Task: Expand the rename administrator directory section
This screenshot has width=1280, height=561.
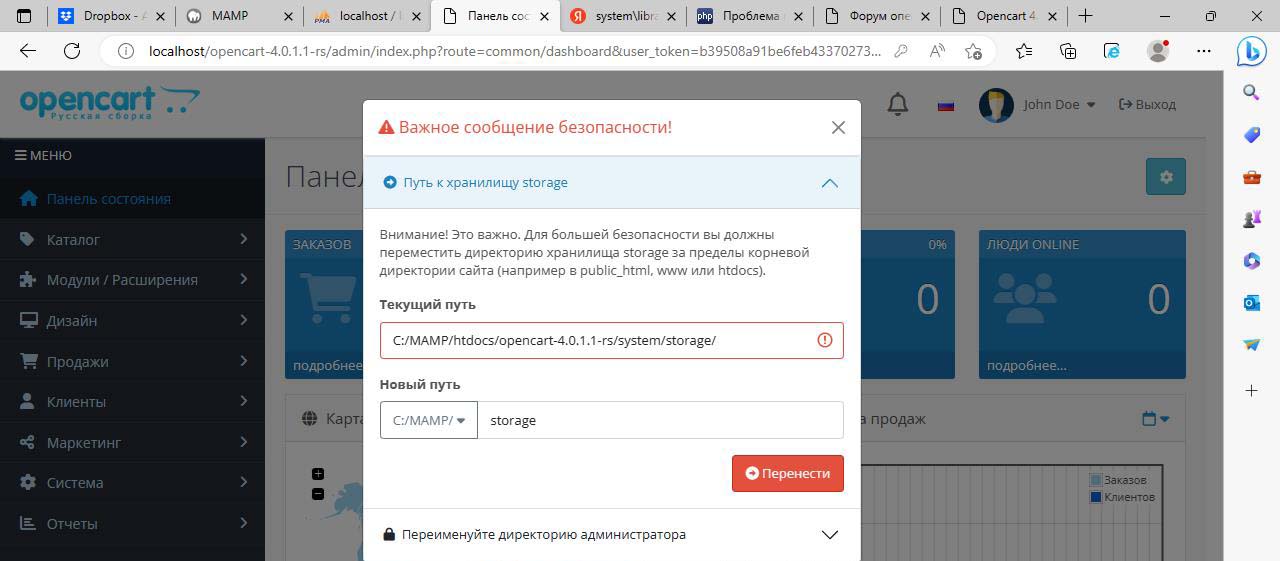Action: 829,534
